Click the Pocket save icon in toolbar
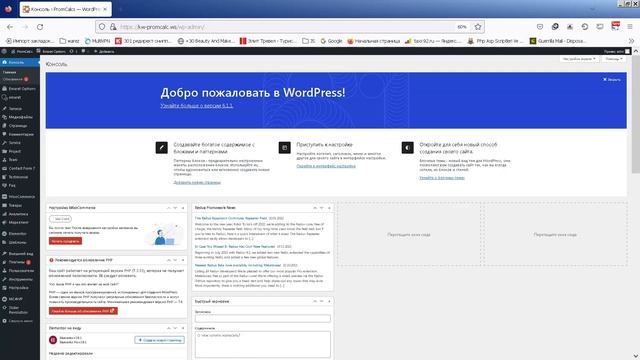 pos(540,27)
